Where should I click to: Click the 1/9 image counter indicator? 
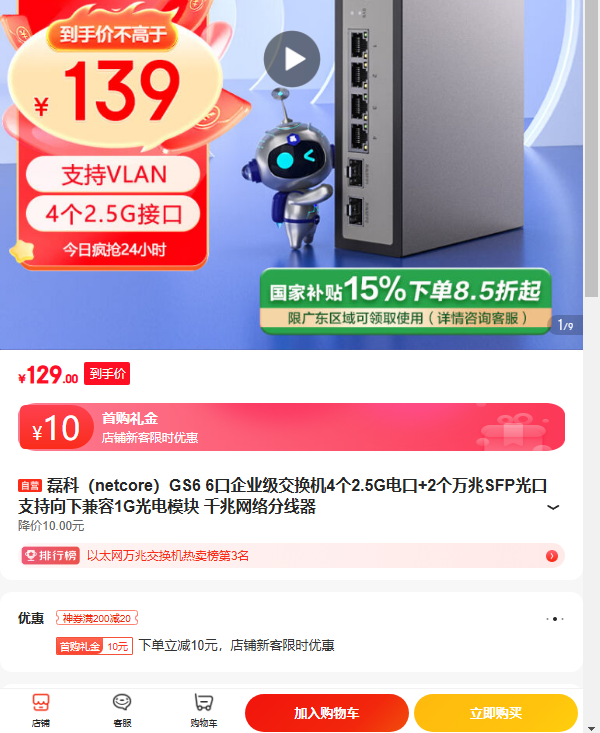pos(565,325)
